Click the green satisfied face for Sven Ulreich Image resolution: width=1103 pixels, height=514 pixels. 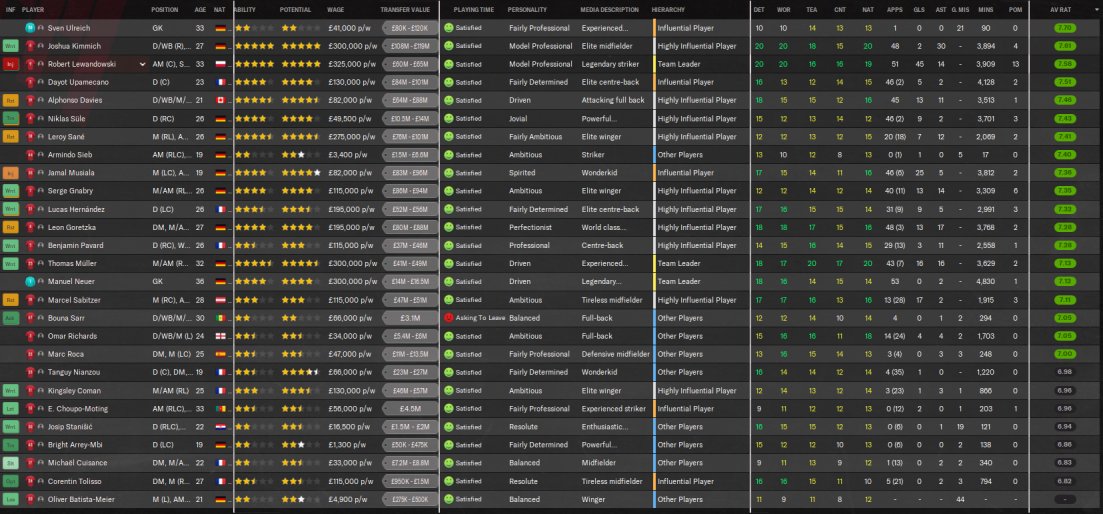449,27
